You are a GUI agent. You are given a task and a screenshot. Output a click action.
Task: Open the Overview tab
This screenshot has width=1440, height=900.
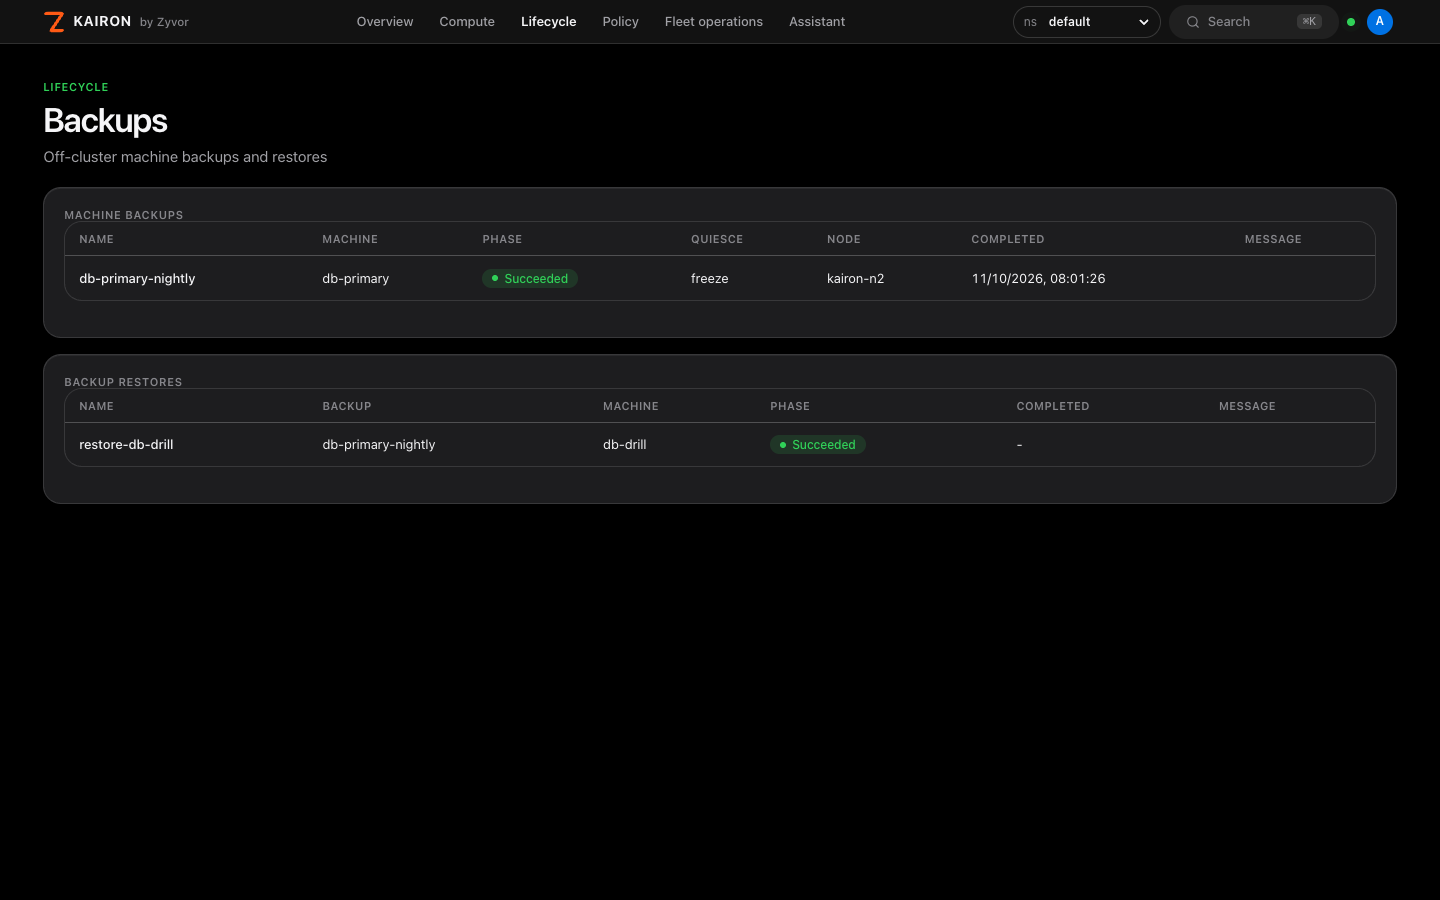pos(385,22)
